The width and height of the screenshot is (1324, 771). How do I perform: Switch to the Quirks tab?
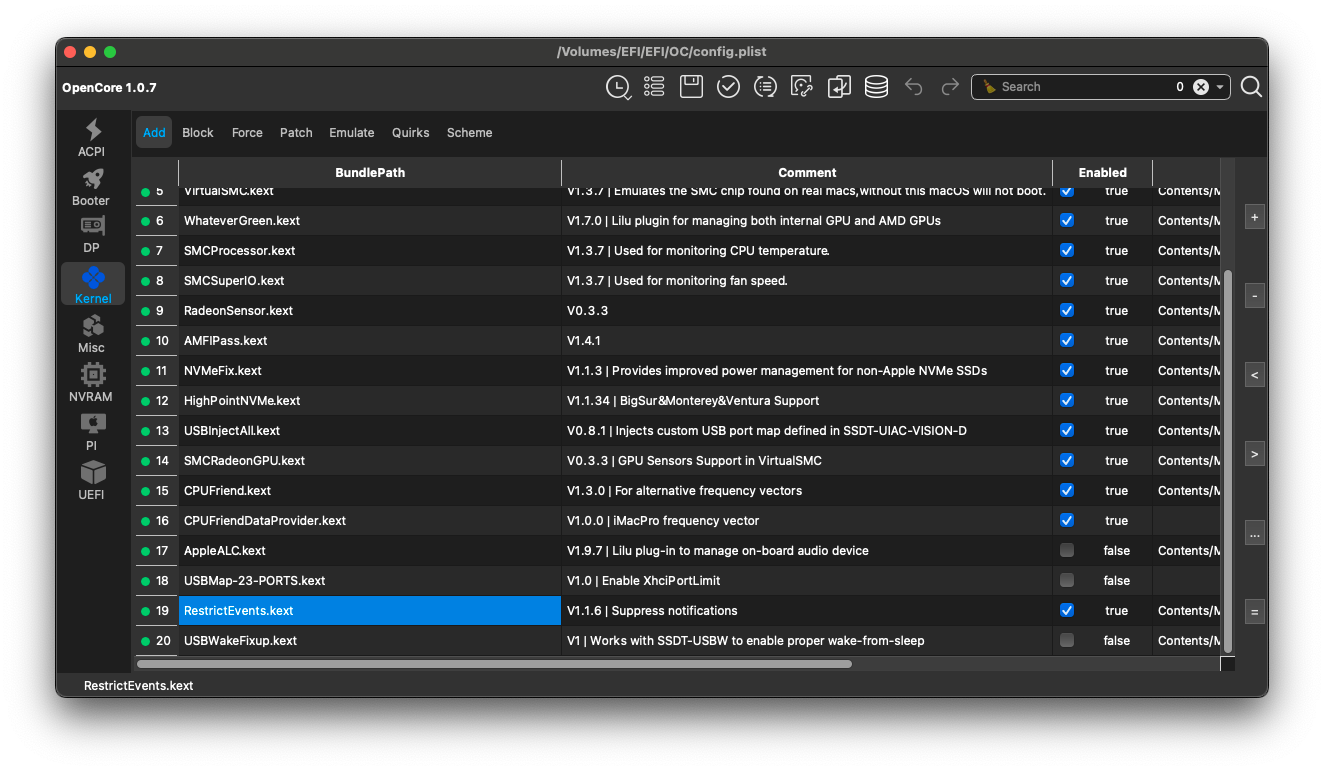click(410, 132)
